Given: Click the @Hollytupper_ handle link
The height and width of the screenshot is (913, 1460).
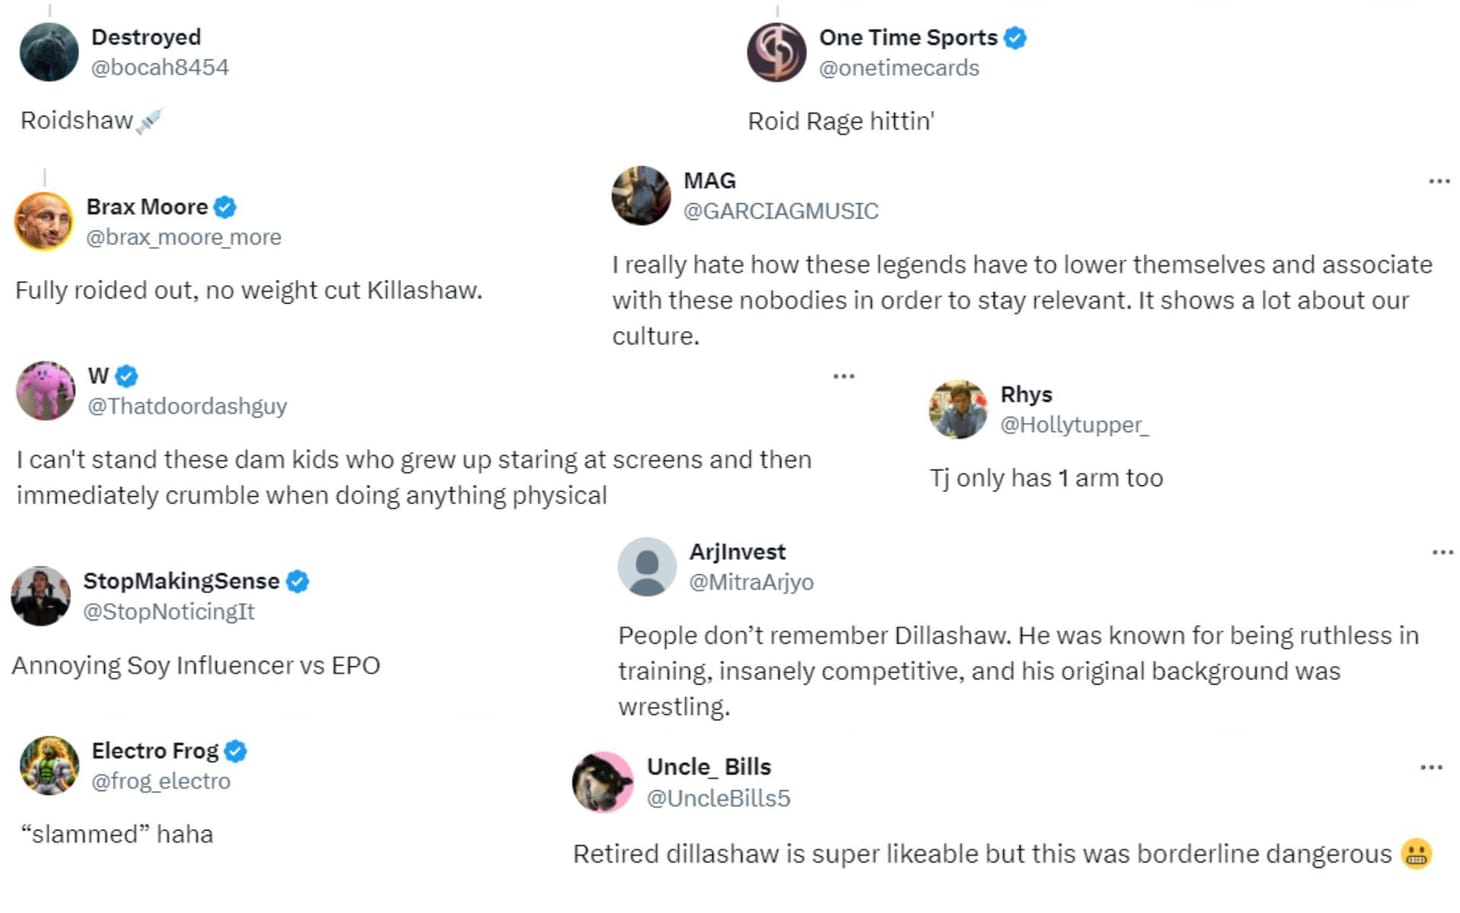Looking at the screenshot, I should click(1075, 424).
